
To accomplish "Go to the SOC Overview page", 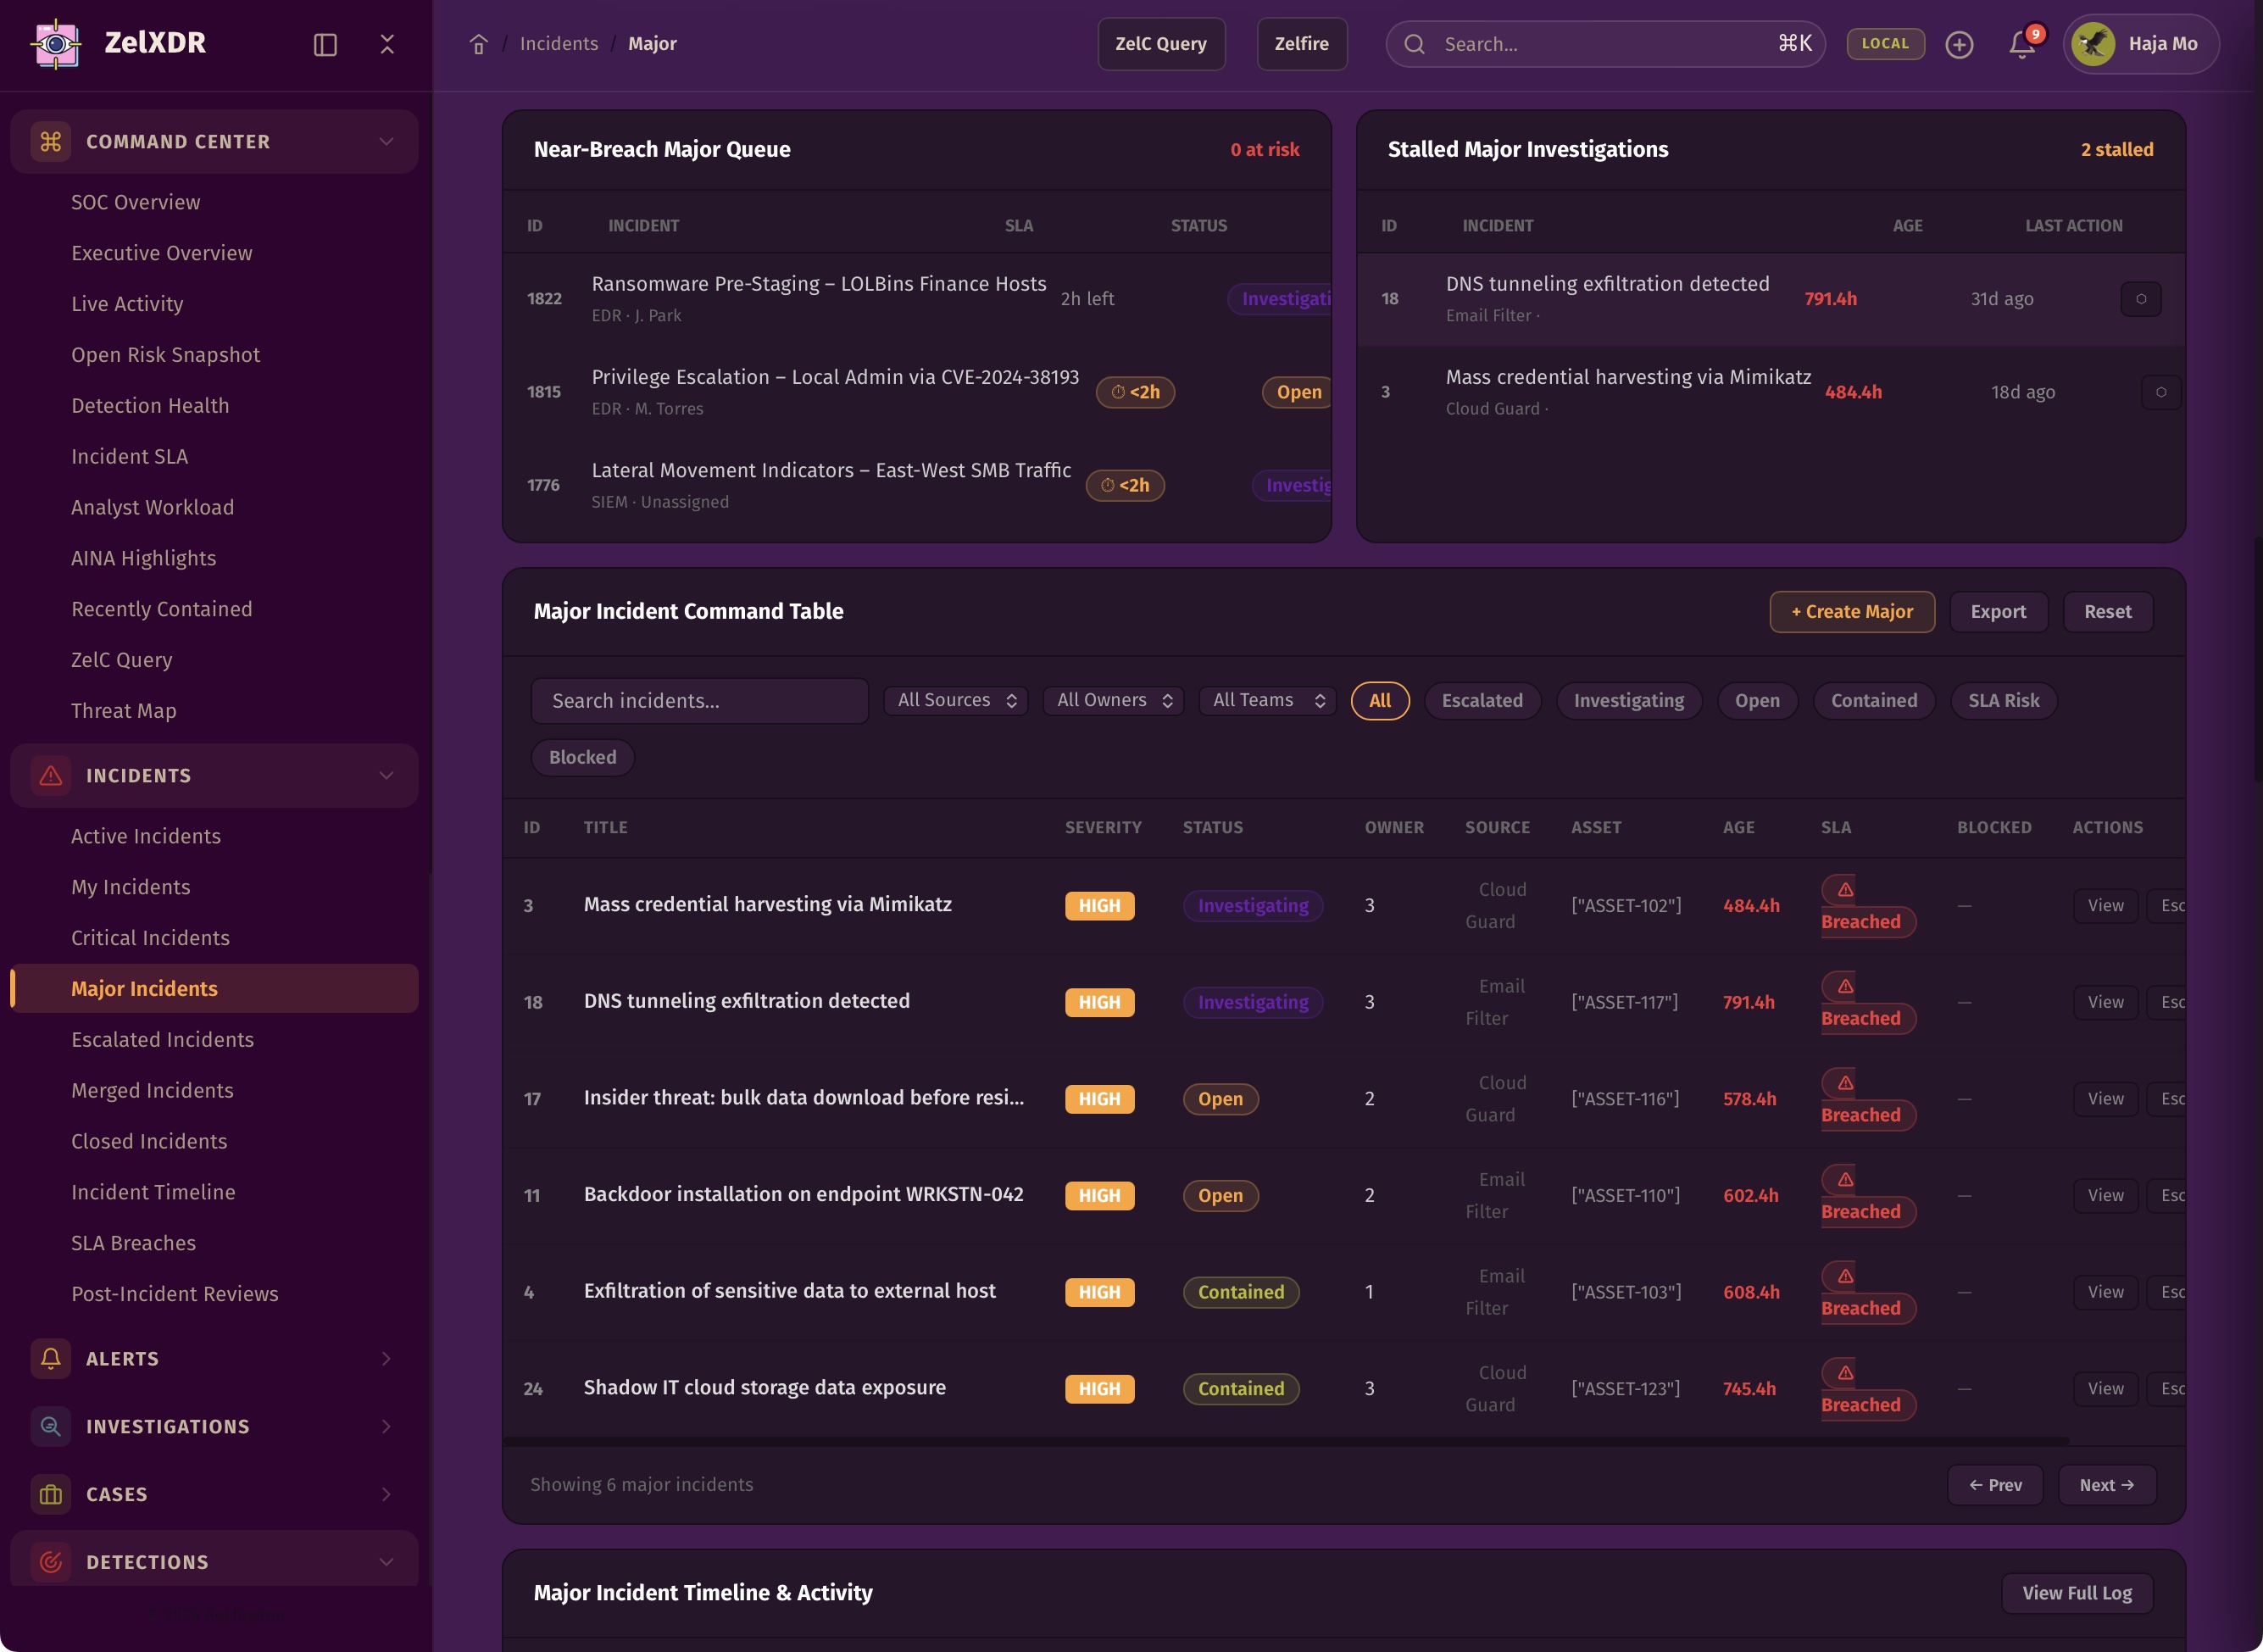I will coord(135,203).
